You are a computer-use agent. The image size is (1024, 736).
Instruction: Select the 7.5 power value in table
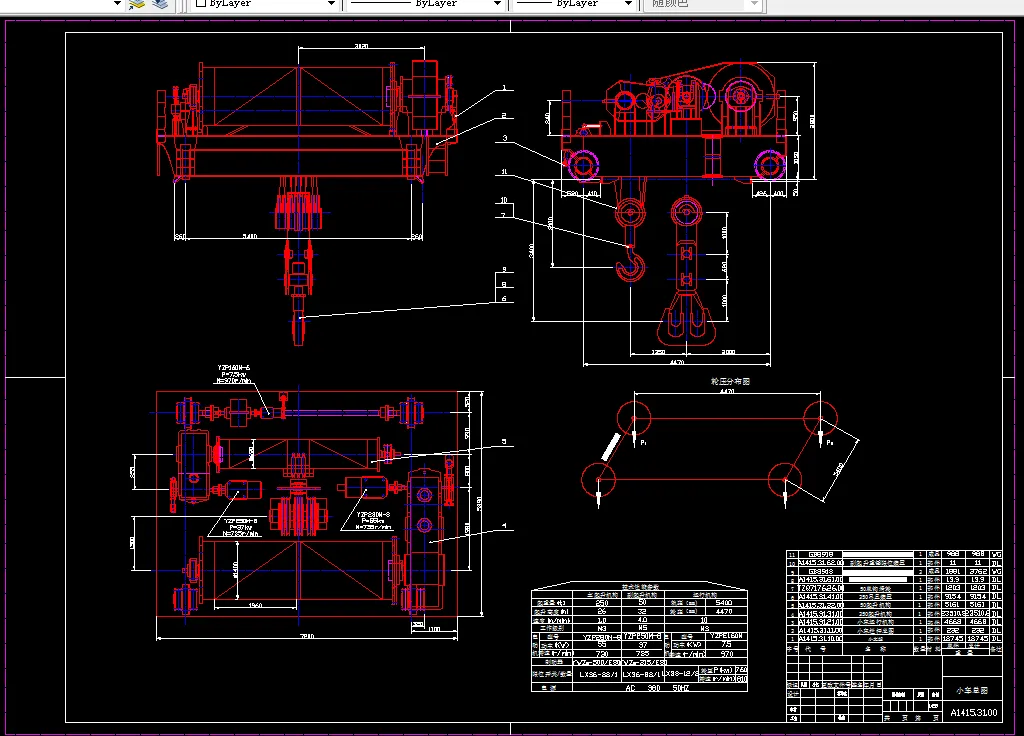[x=726, y=644]
